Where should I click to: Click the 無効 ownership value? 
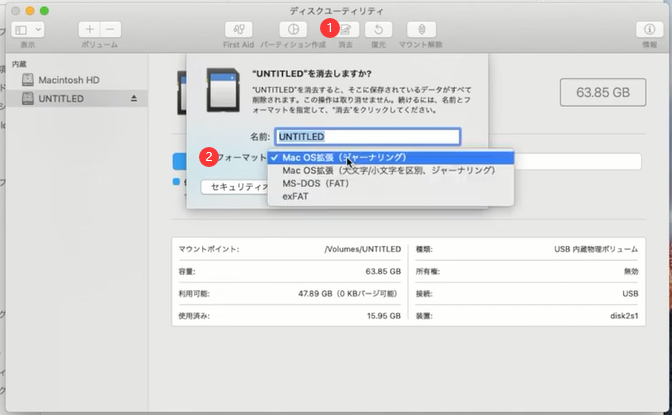pos(631,271)
